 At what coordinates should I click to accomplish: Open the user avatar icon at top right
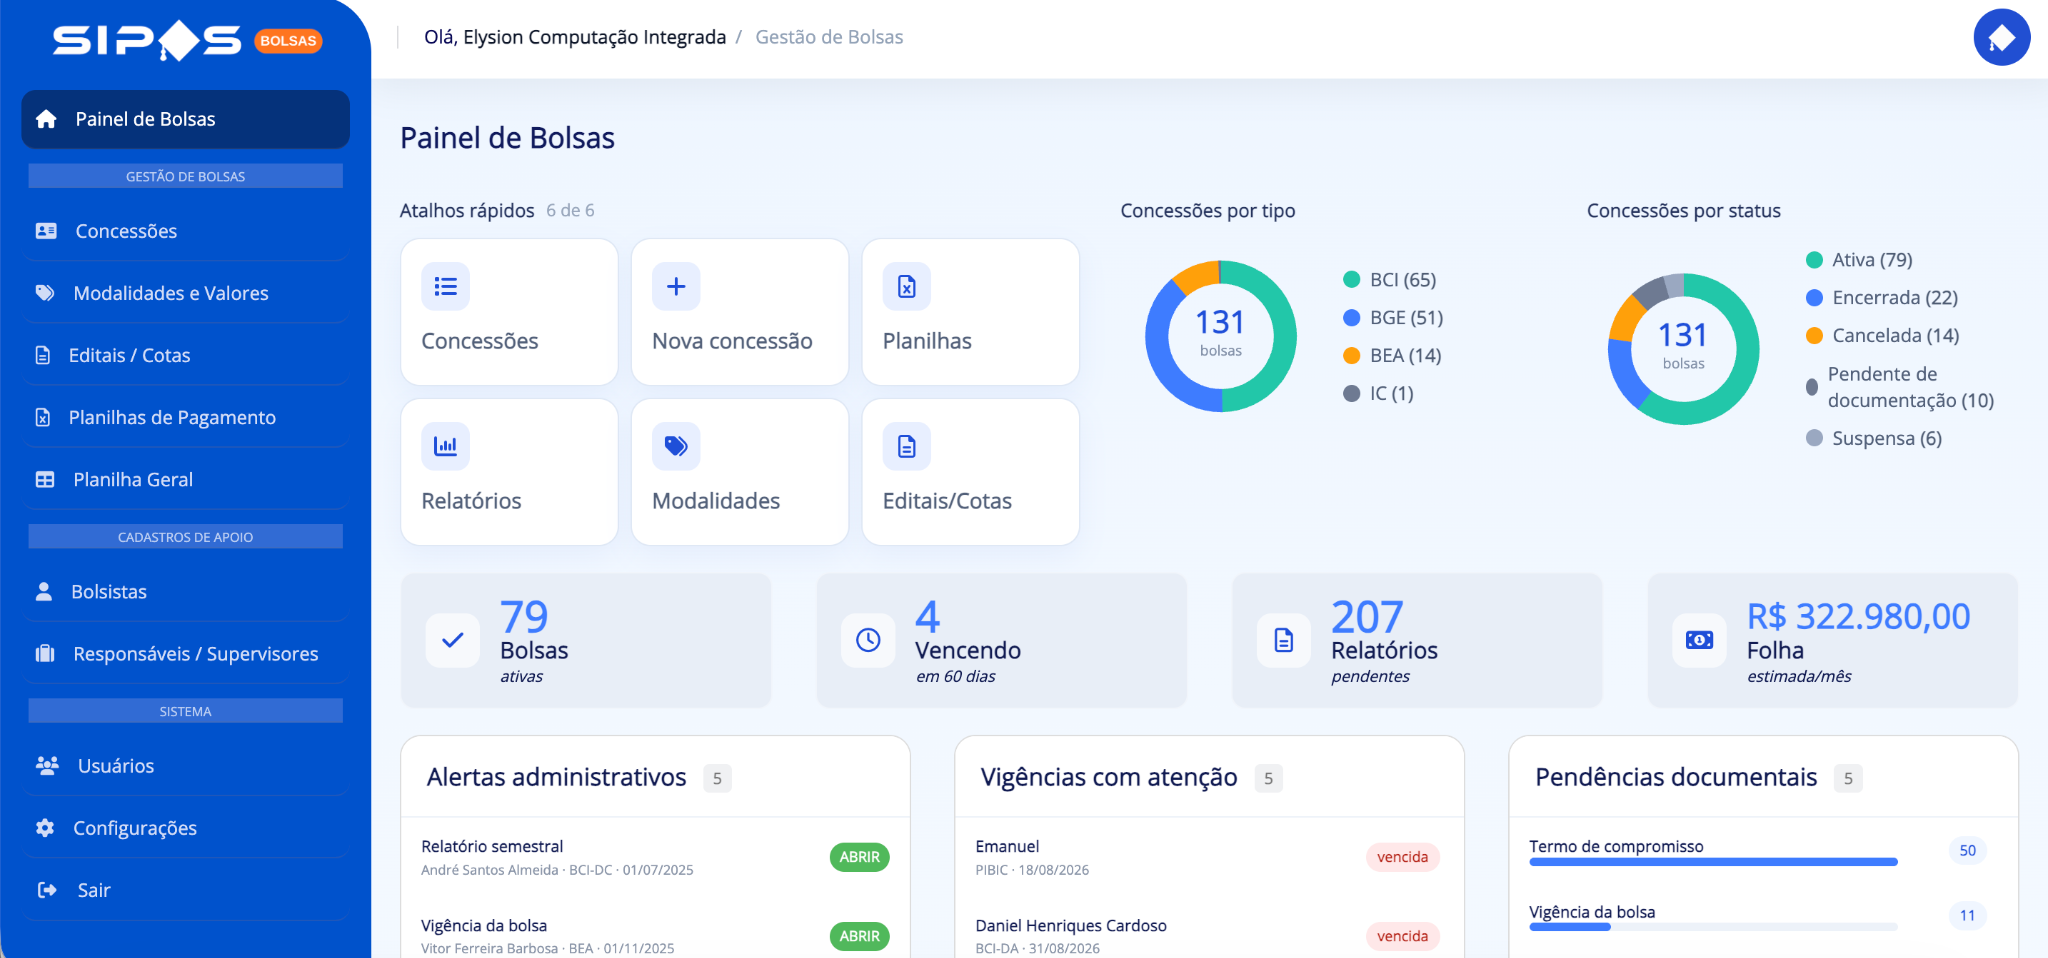coord(2001,38)
